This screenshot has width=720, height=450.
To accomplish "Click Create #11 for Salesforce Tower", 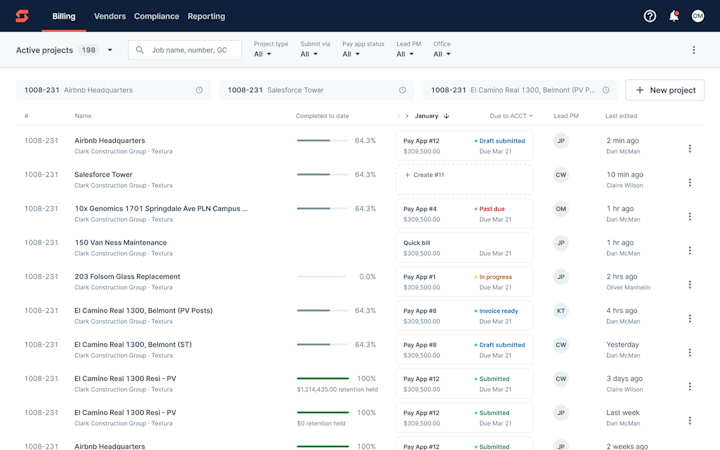I will coord(464,179).
